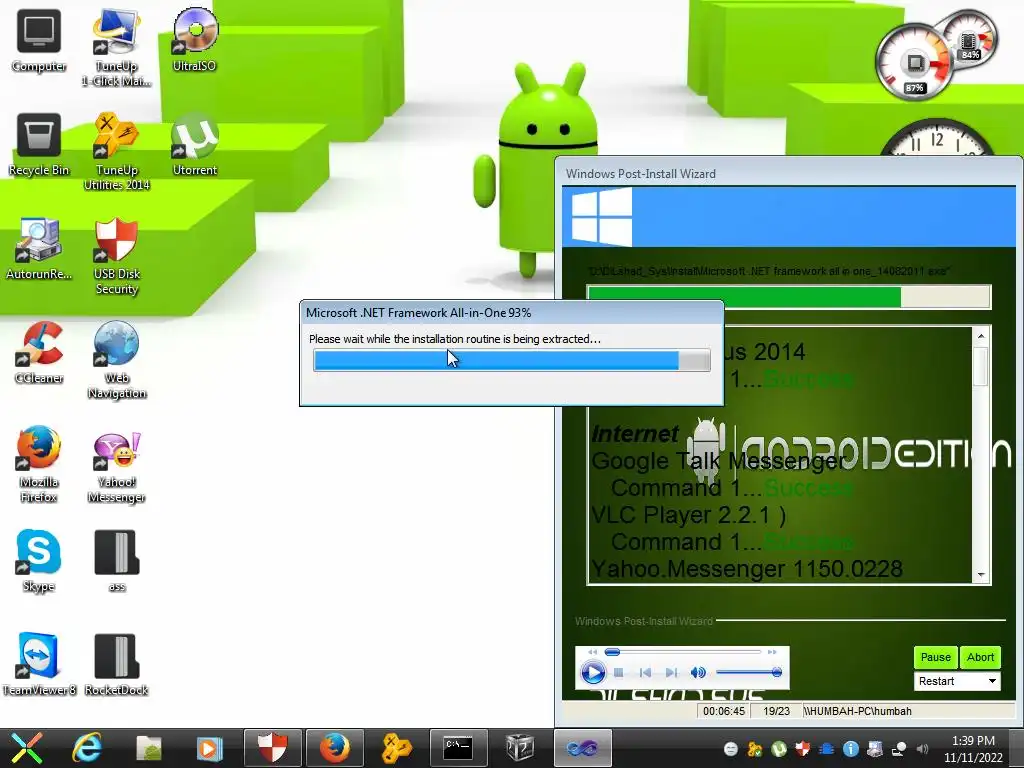Click the fast-forward arrows in wizard player
The height and width of the screenshot is (768, 1024).
773,652
